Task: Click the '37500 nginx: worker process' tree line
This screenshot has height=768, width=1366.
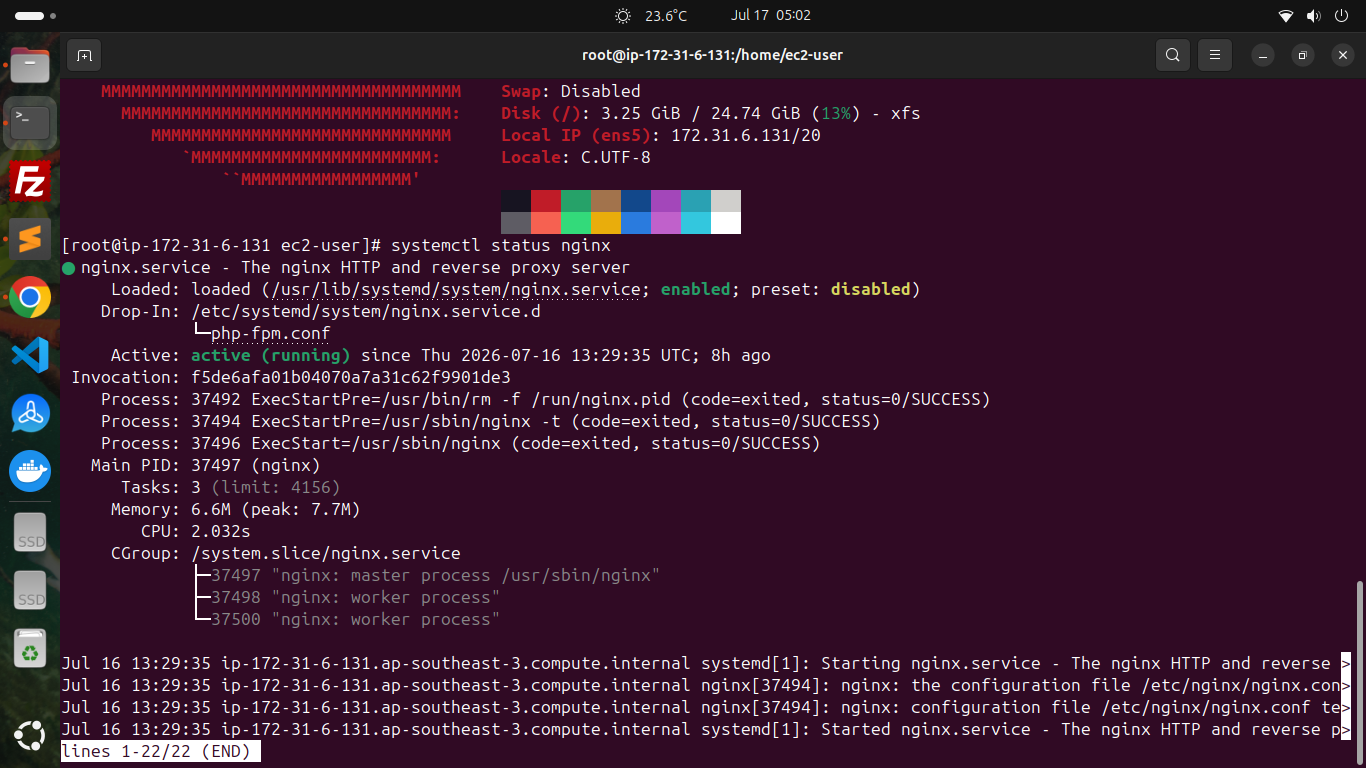Action: 356,619
